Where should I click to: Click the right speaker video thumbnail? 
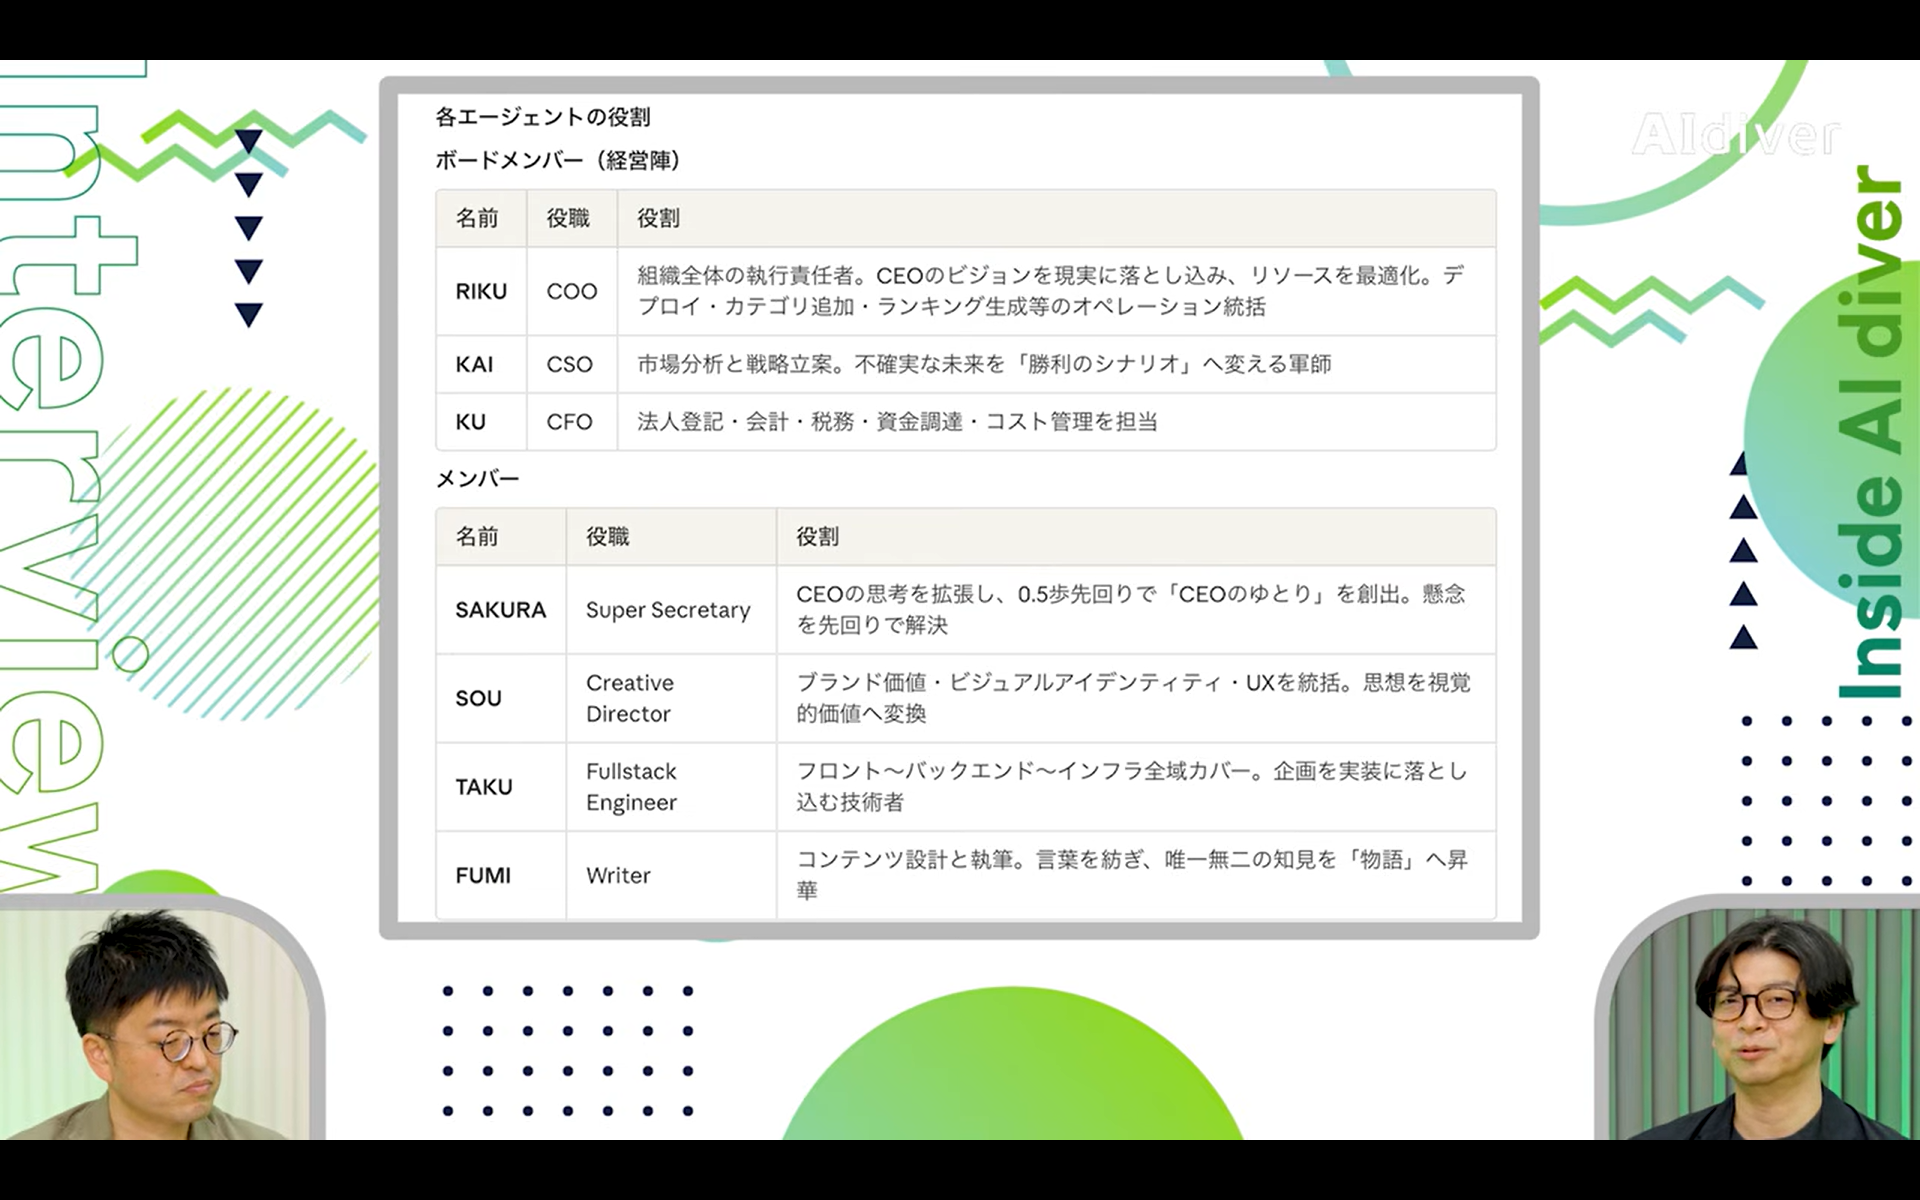[1760, 1022]
